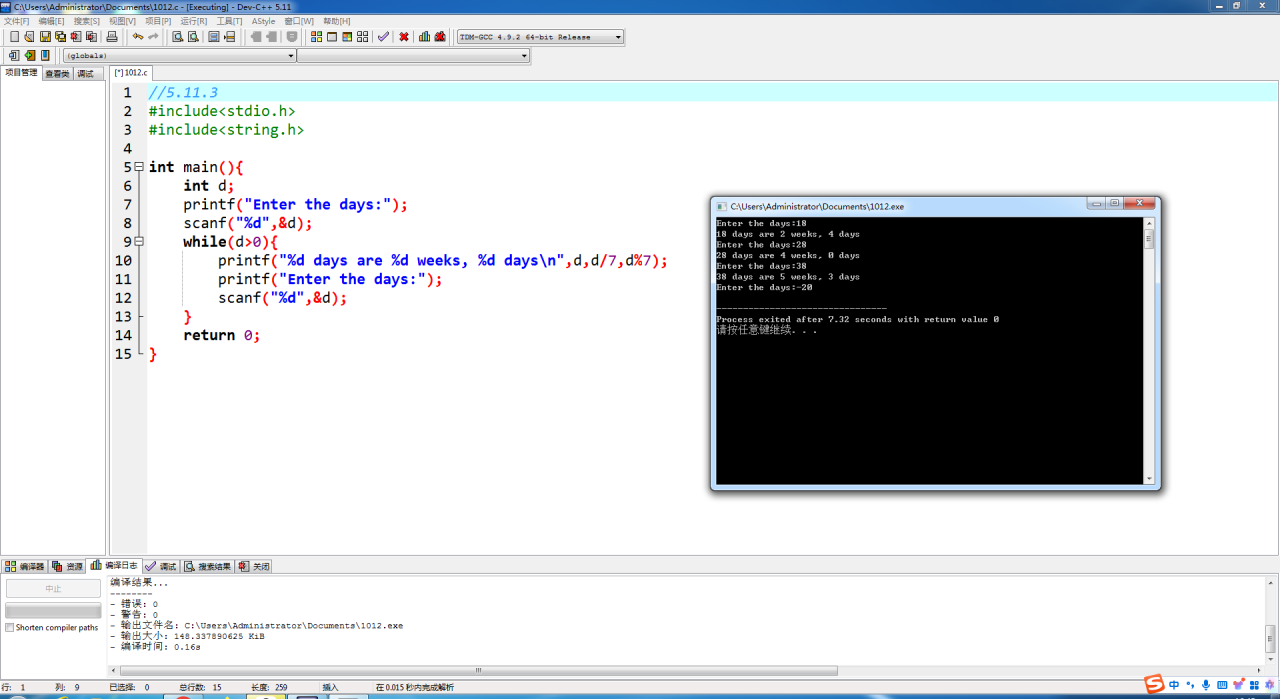Click the New file toolbar icon
The image size is (1280, 699).
(x=14, y=37)
